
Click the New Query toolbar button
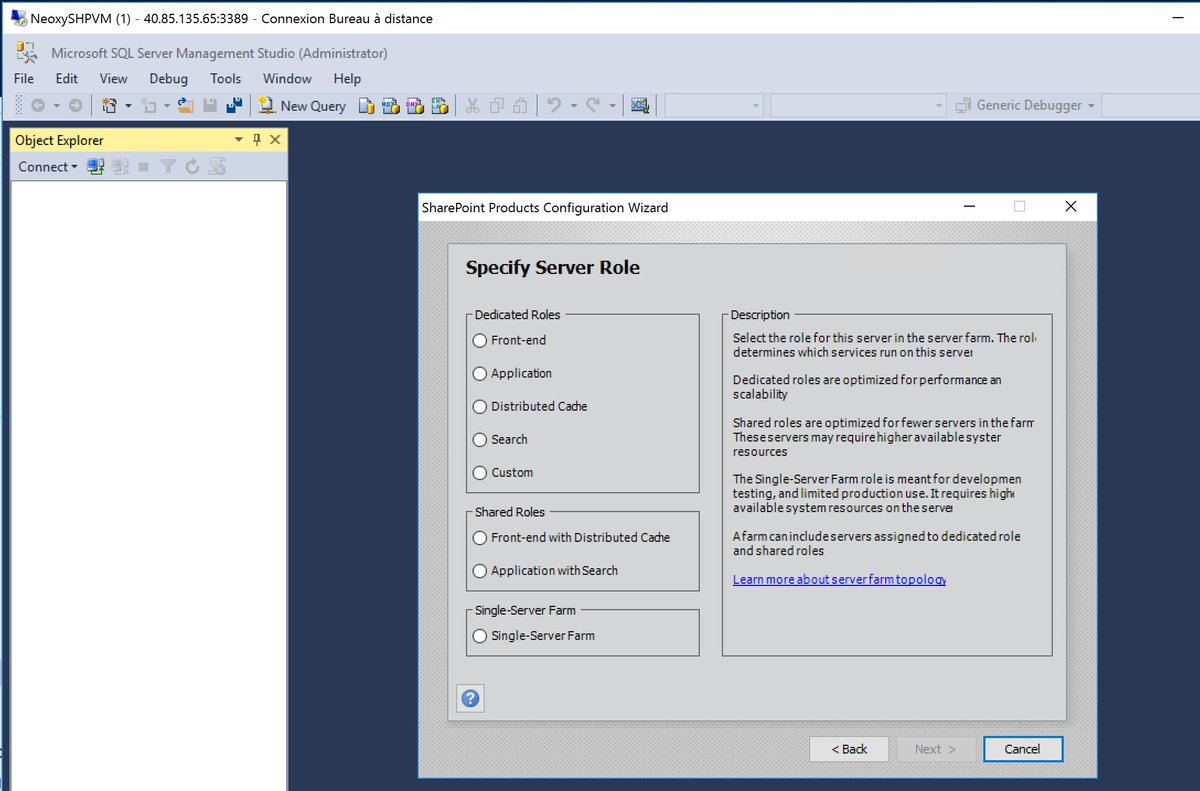(x=302, y=105)
